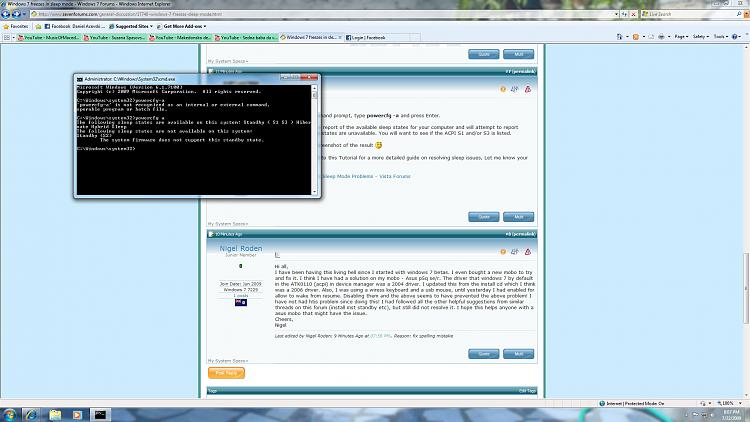
Task: Open the Help question mark menu
Action: click(737, 37)
